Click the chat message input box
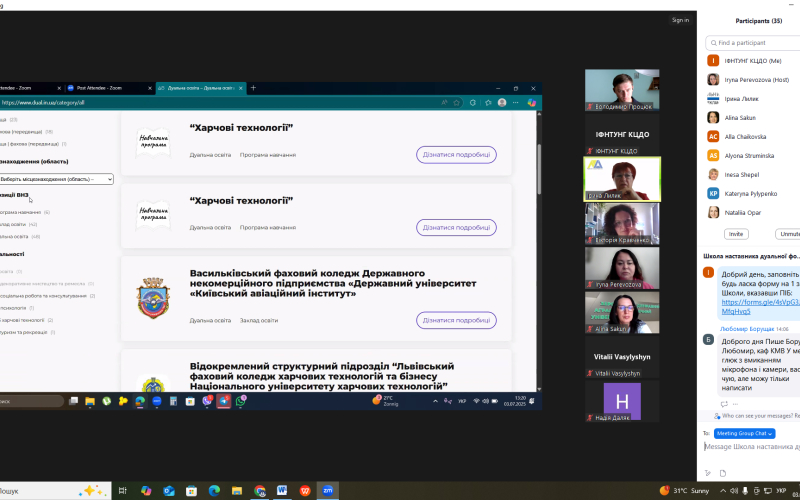This screenshot has width=800, height=500. coord(752,446)
